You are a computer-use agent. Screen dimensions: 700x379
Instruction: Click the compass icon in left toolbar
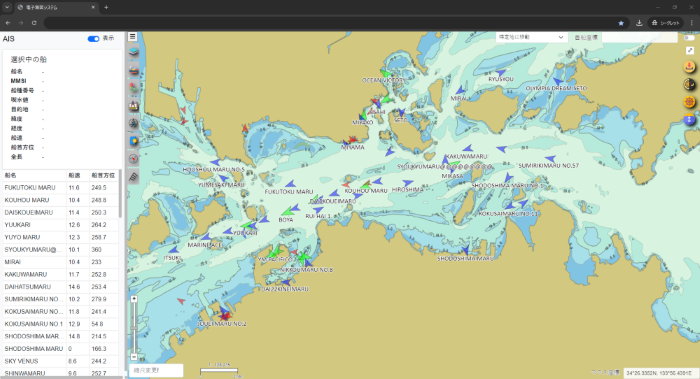(133, 159)
